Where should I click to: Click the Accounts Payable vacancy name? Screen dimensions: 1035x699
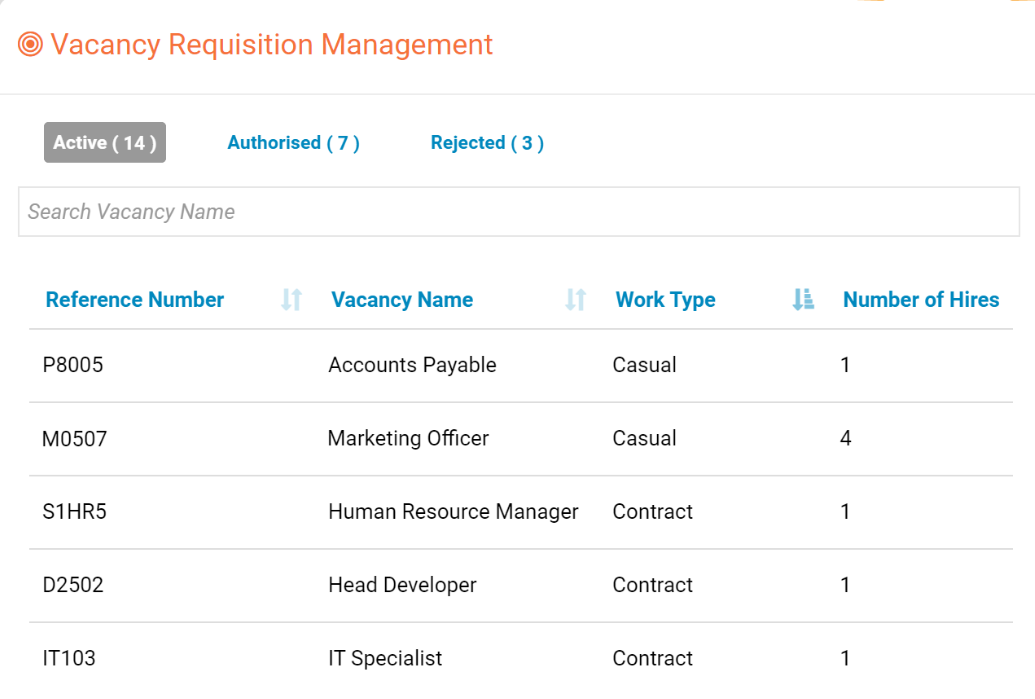[412, 365]
